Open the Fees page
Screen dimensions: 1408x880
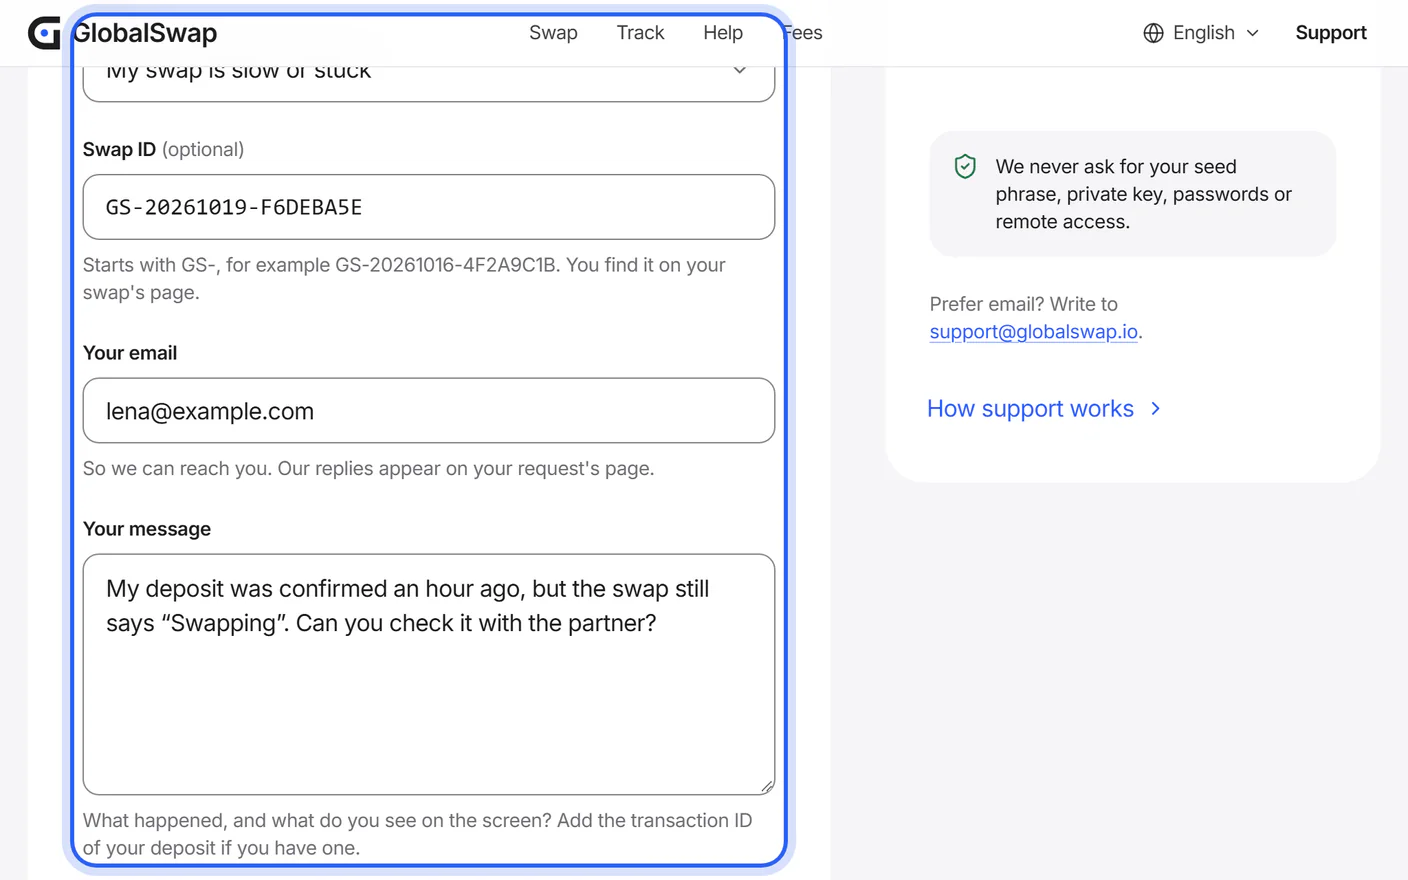[802, 33]
